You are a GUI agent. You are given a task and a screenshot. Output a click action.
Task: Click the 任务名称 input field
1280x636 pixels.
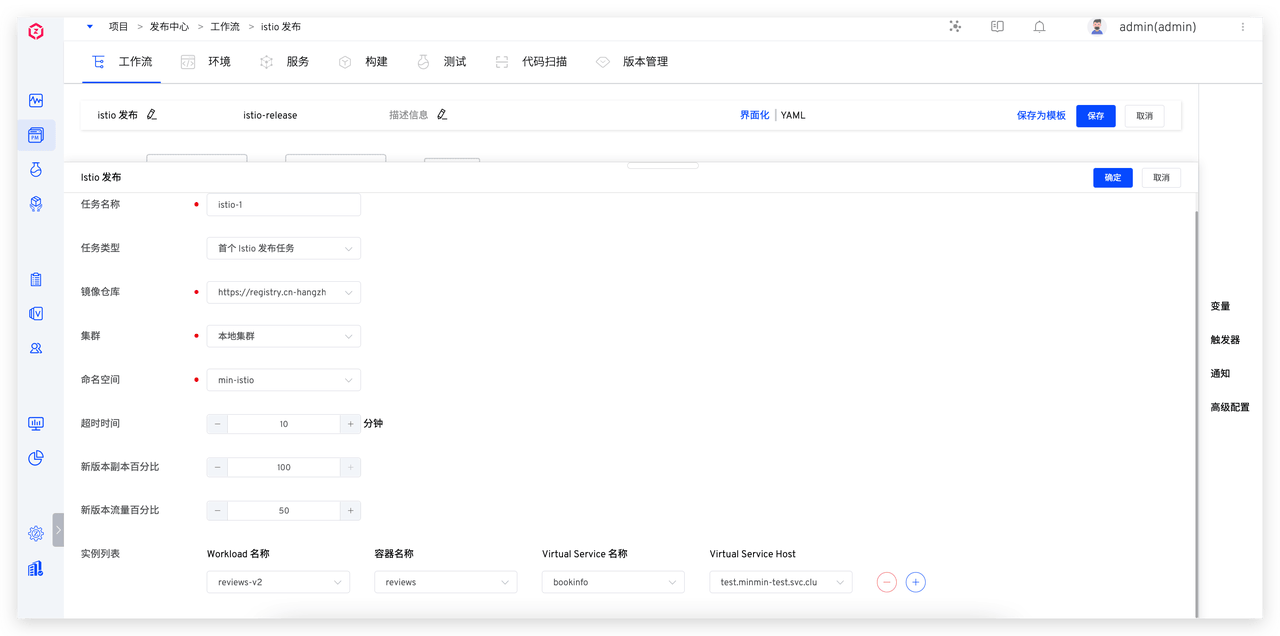click(x=283, y=205)
